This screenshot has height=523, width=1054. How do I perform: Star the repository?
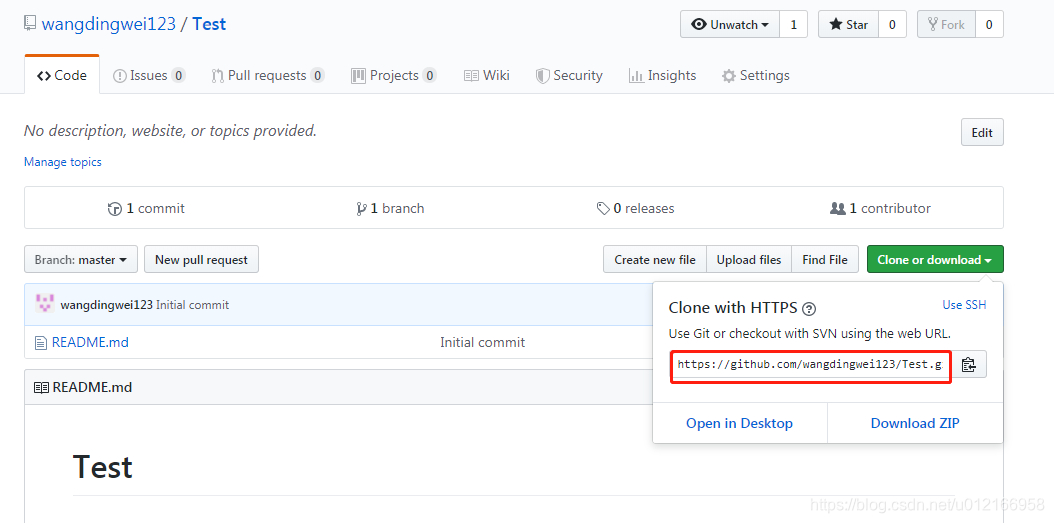[848, 24]
